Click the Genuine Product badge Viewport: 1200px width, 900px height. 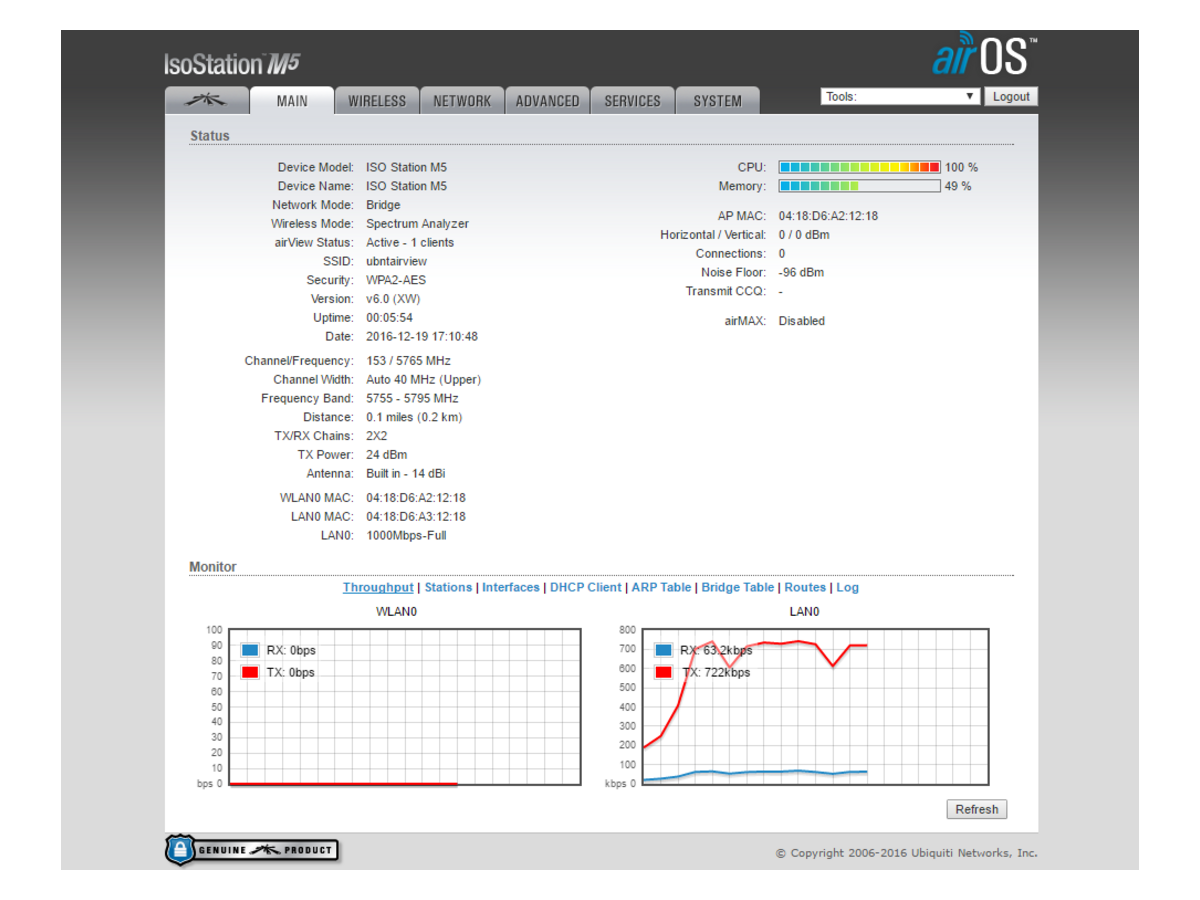tap(252, 850)
